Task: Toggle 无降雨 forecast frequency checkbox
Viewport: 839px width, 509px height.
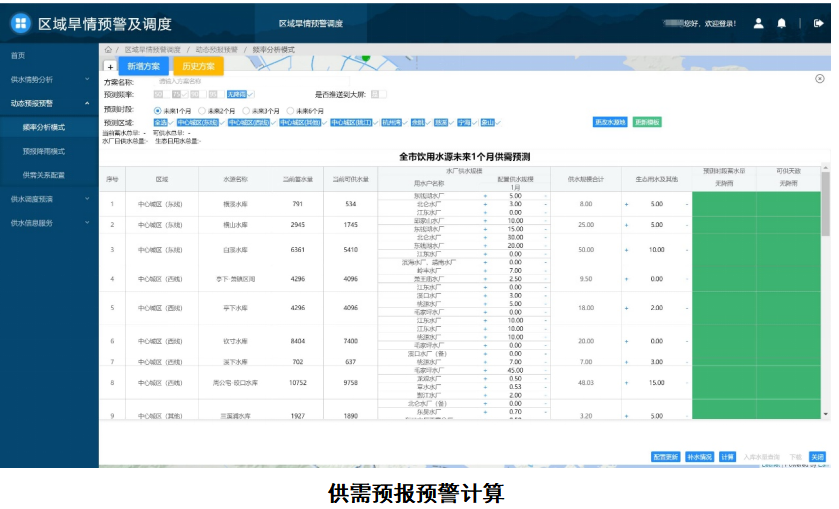Action: 240,94
